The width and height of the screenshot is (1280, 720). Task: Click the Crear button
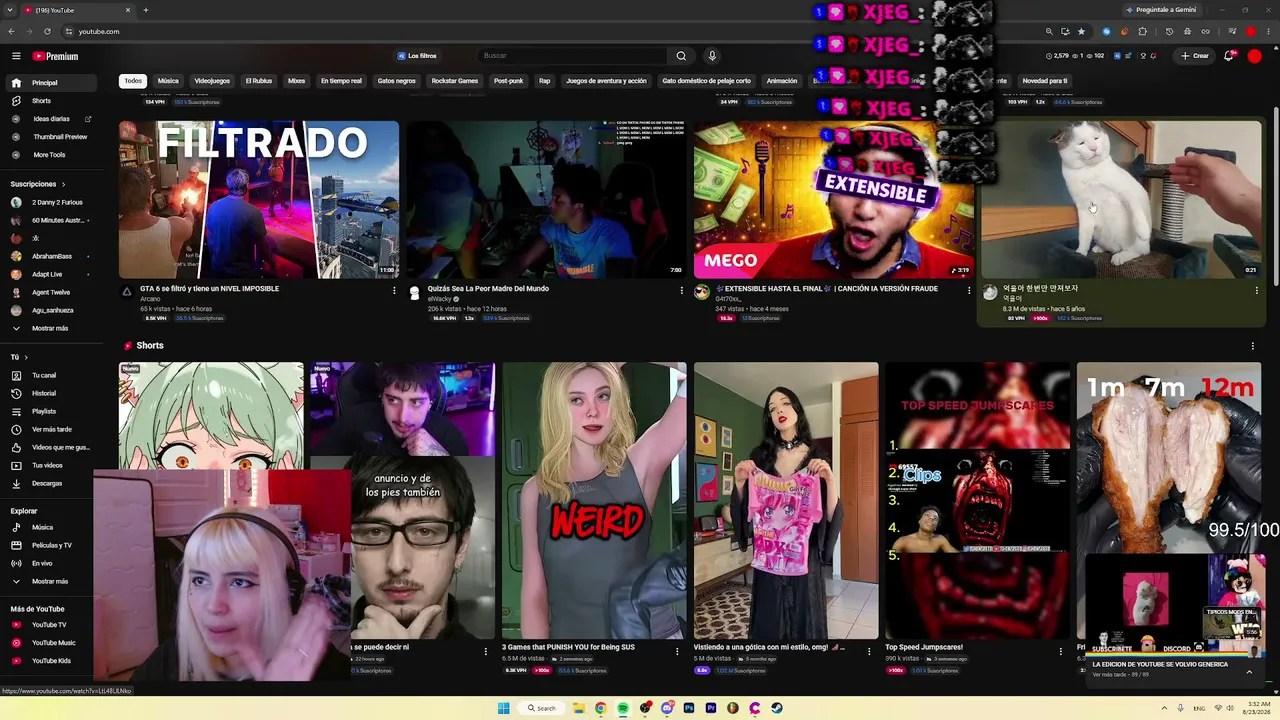[x=1195, y=56]
